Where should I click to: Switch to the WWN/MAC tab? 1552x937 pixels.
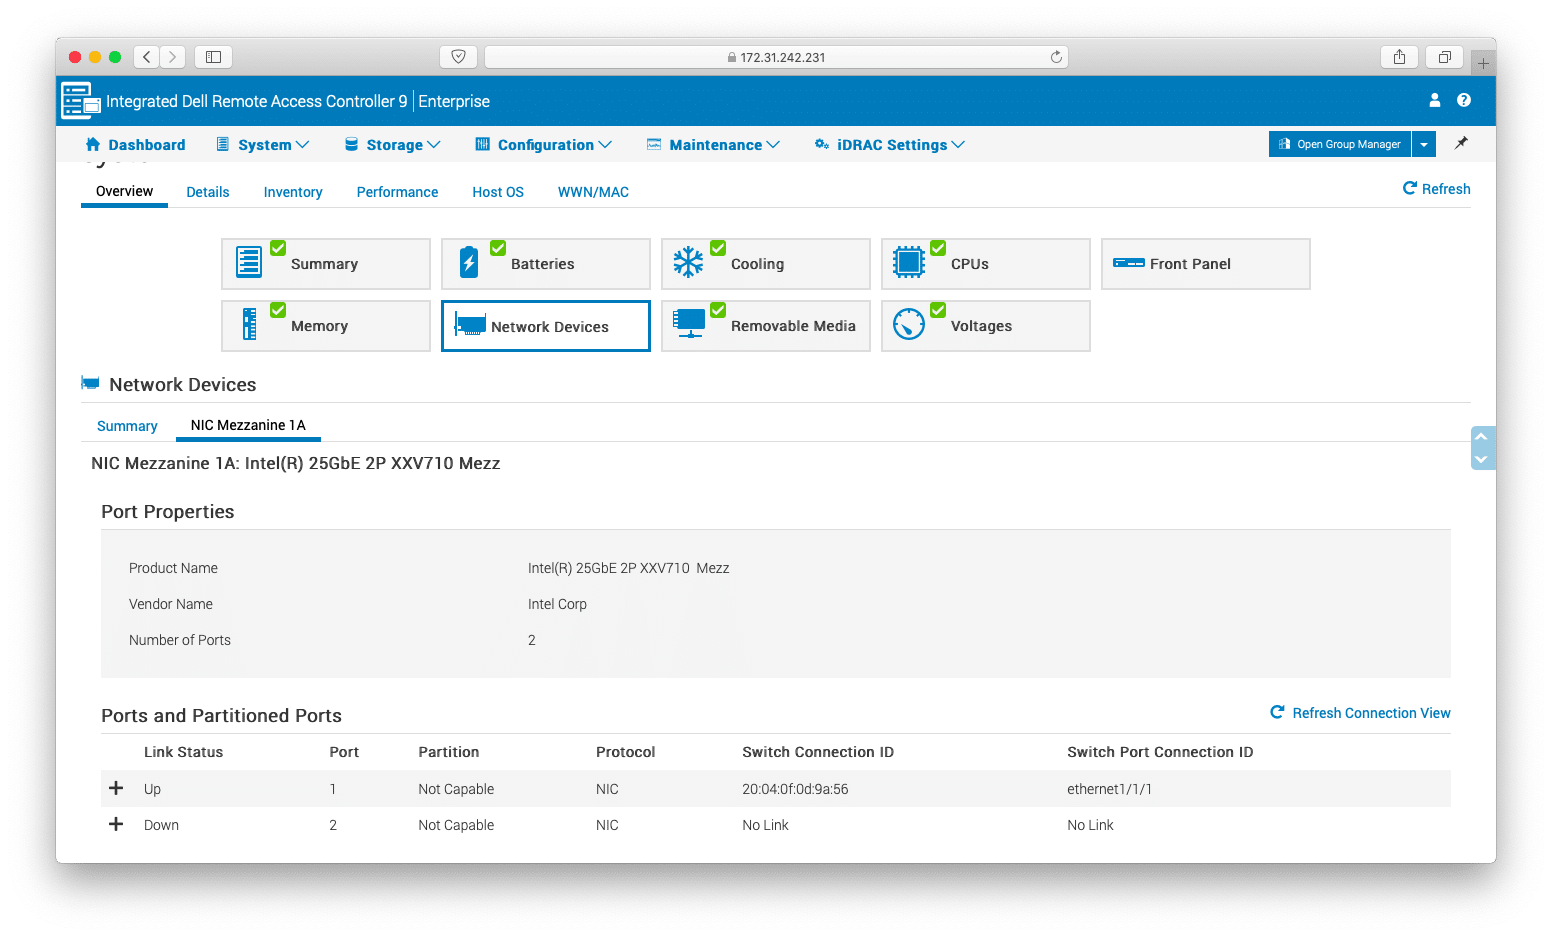pyautogui.click(x=593, y=192)
